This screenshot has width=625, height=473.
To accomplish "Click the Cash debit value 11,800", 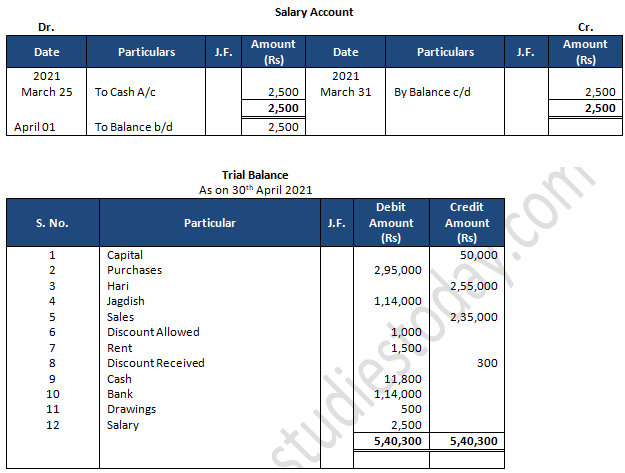I will (403, 379).
